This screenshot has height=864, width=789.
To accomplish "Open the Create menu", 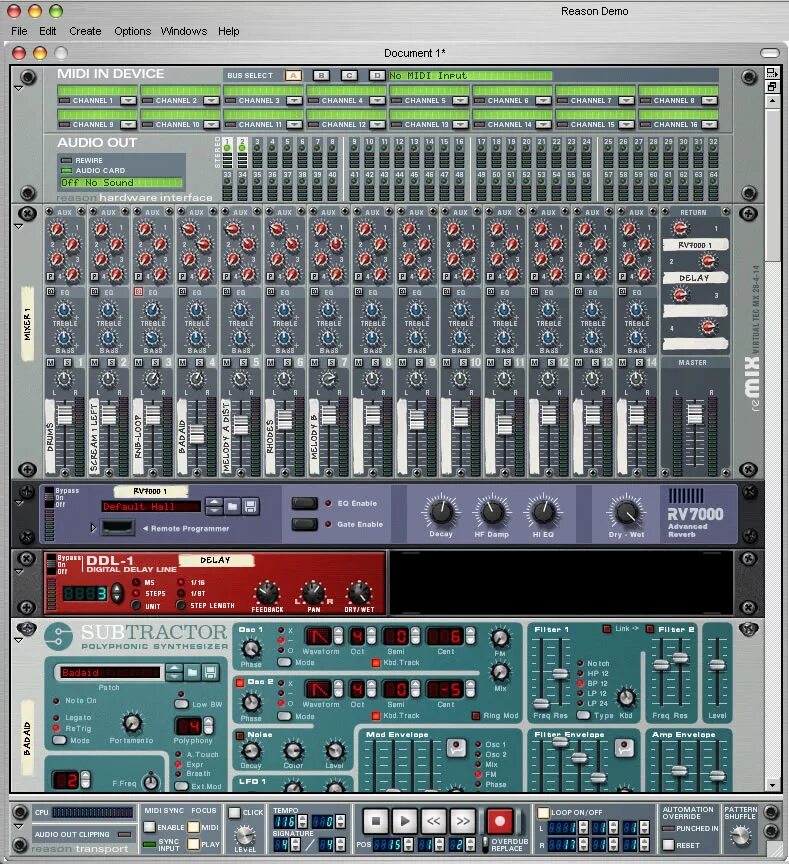I will pyautogui.click(x=85, y=31).
